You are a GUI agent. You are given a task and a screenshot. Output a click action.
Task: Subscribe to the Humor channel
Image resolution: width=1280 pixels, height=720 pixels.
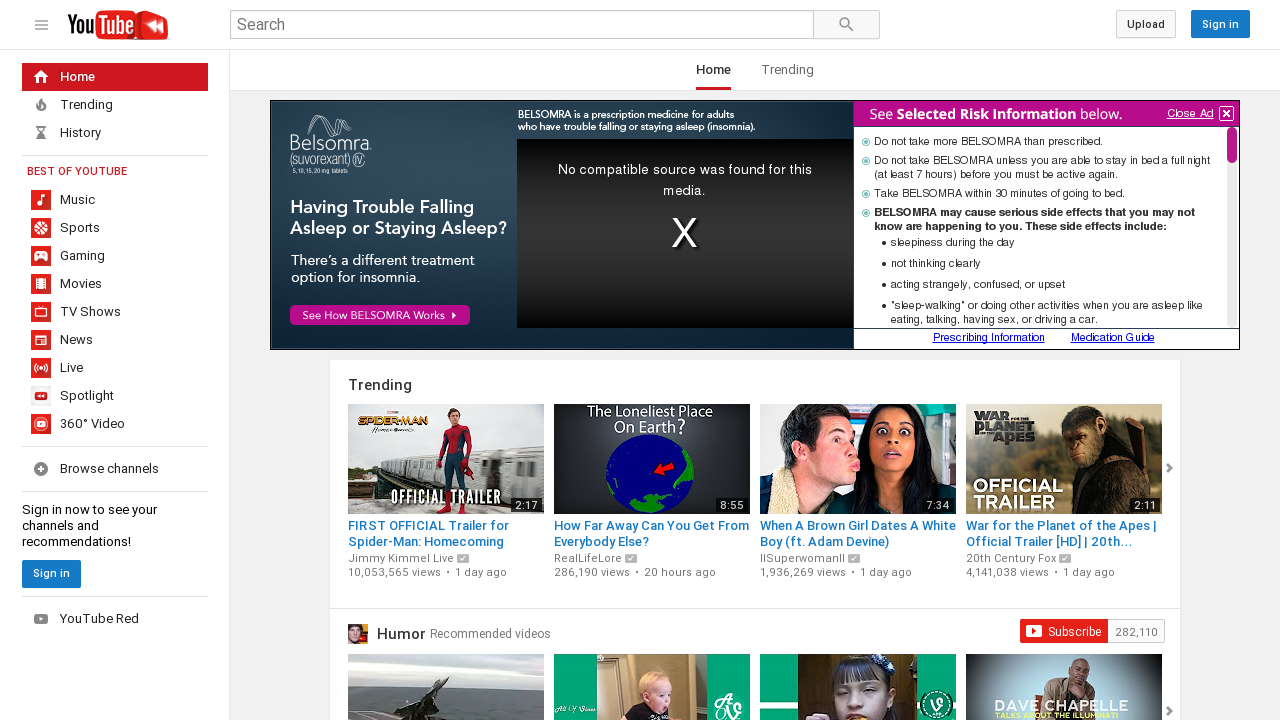(x=1064, y=631)
